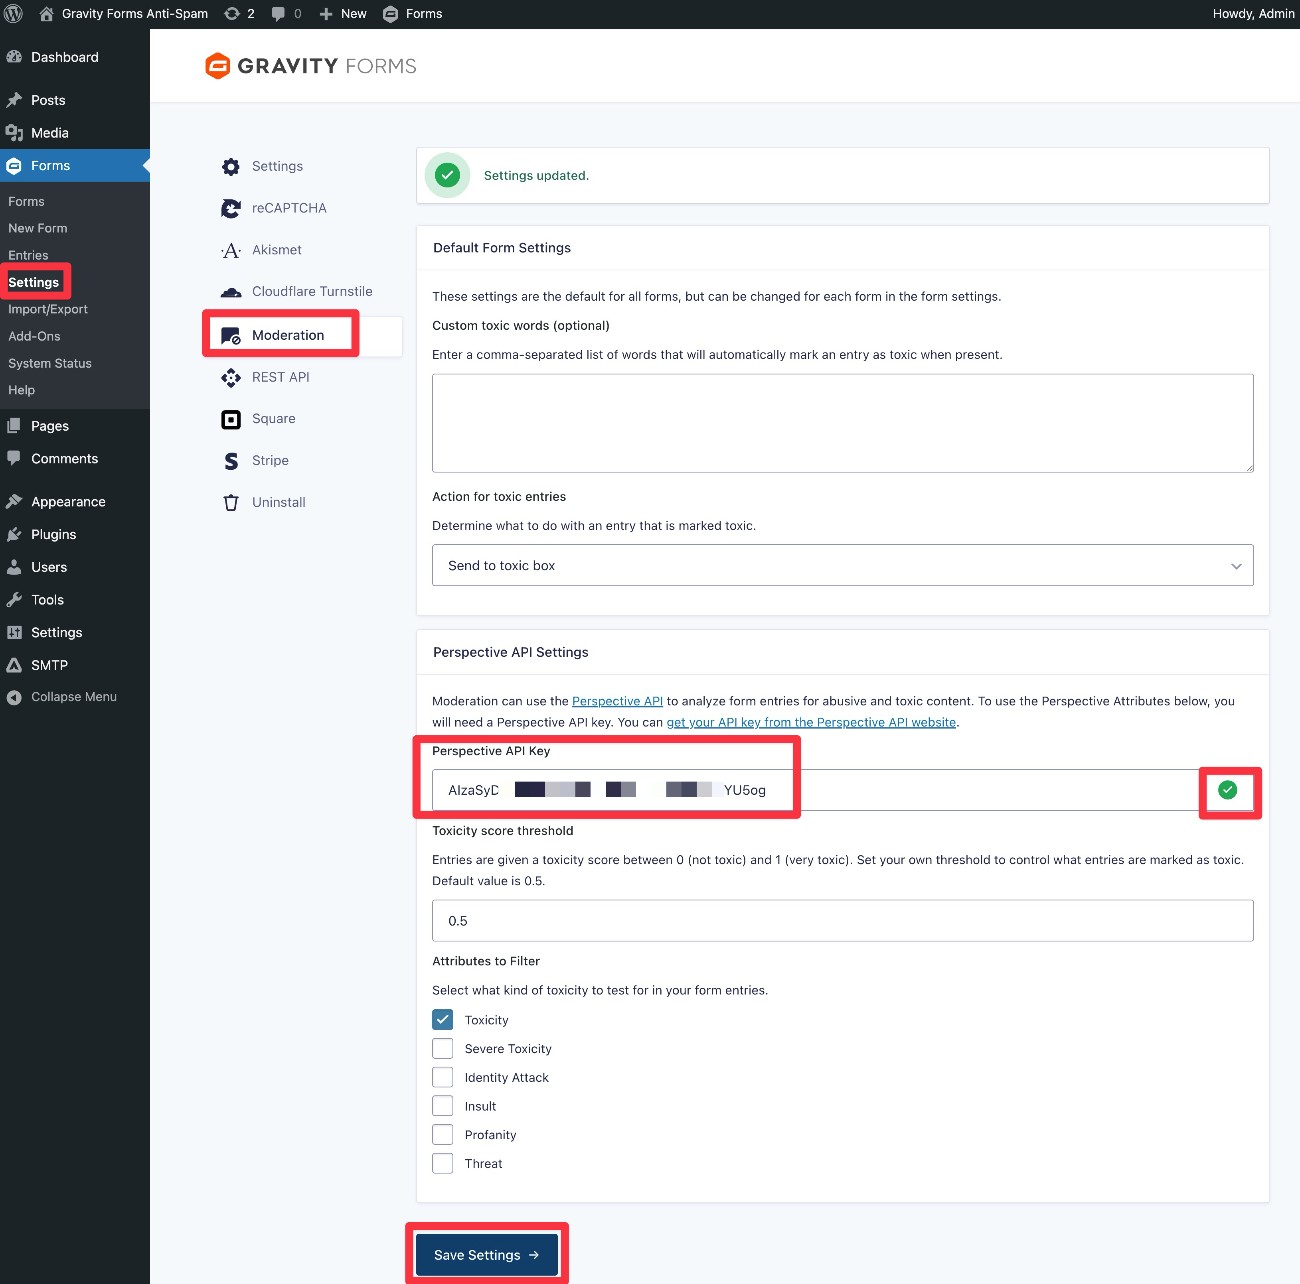Click the WordPress logo in admin bar

point(14,14)
